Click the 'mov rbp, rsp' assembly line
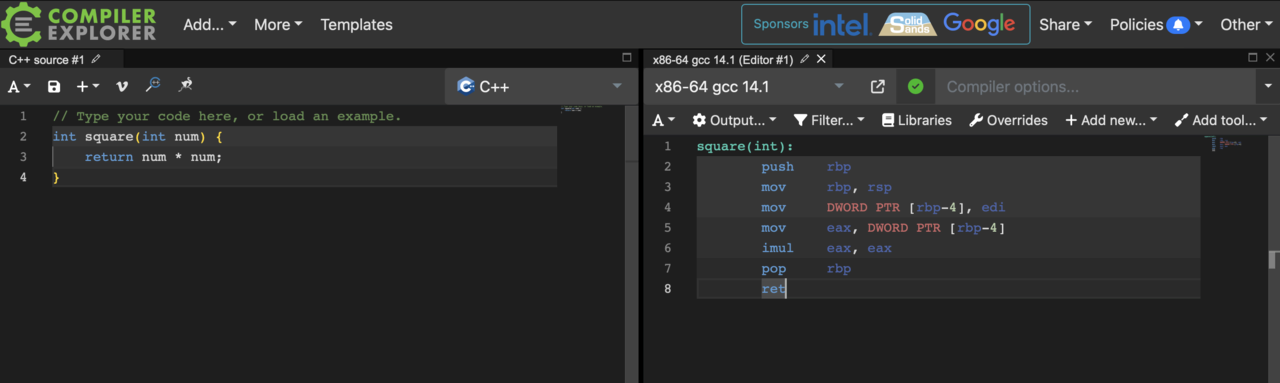This screenshot has width=1280, height=383. click(826, 187)
